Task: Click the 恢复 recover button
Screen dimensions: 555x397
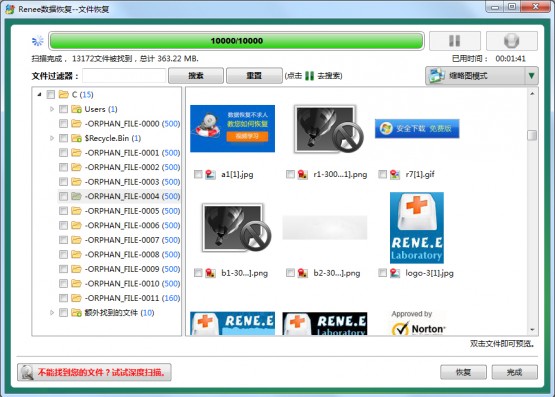Action: 463,372
